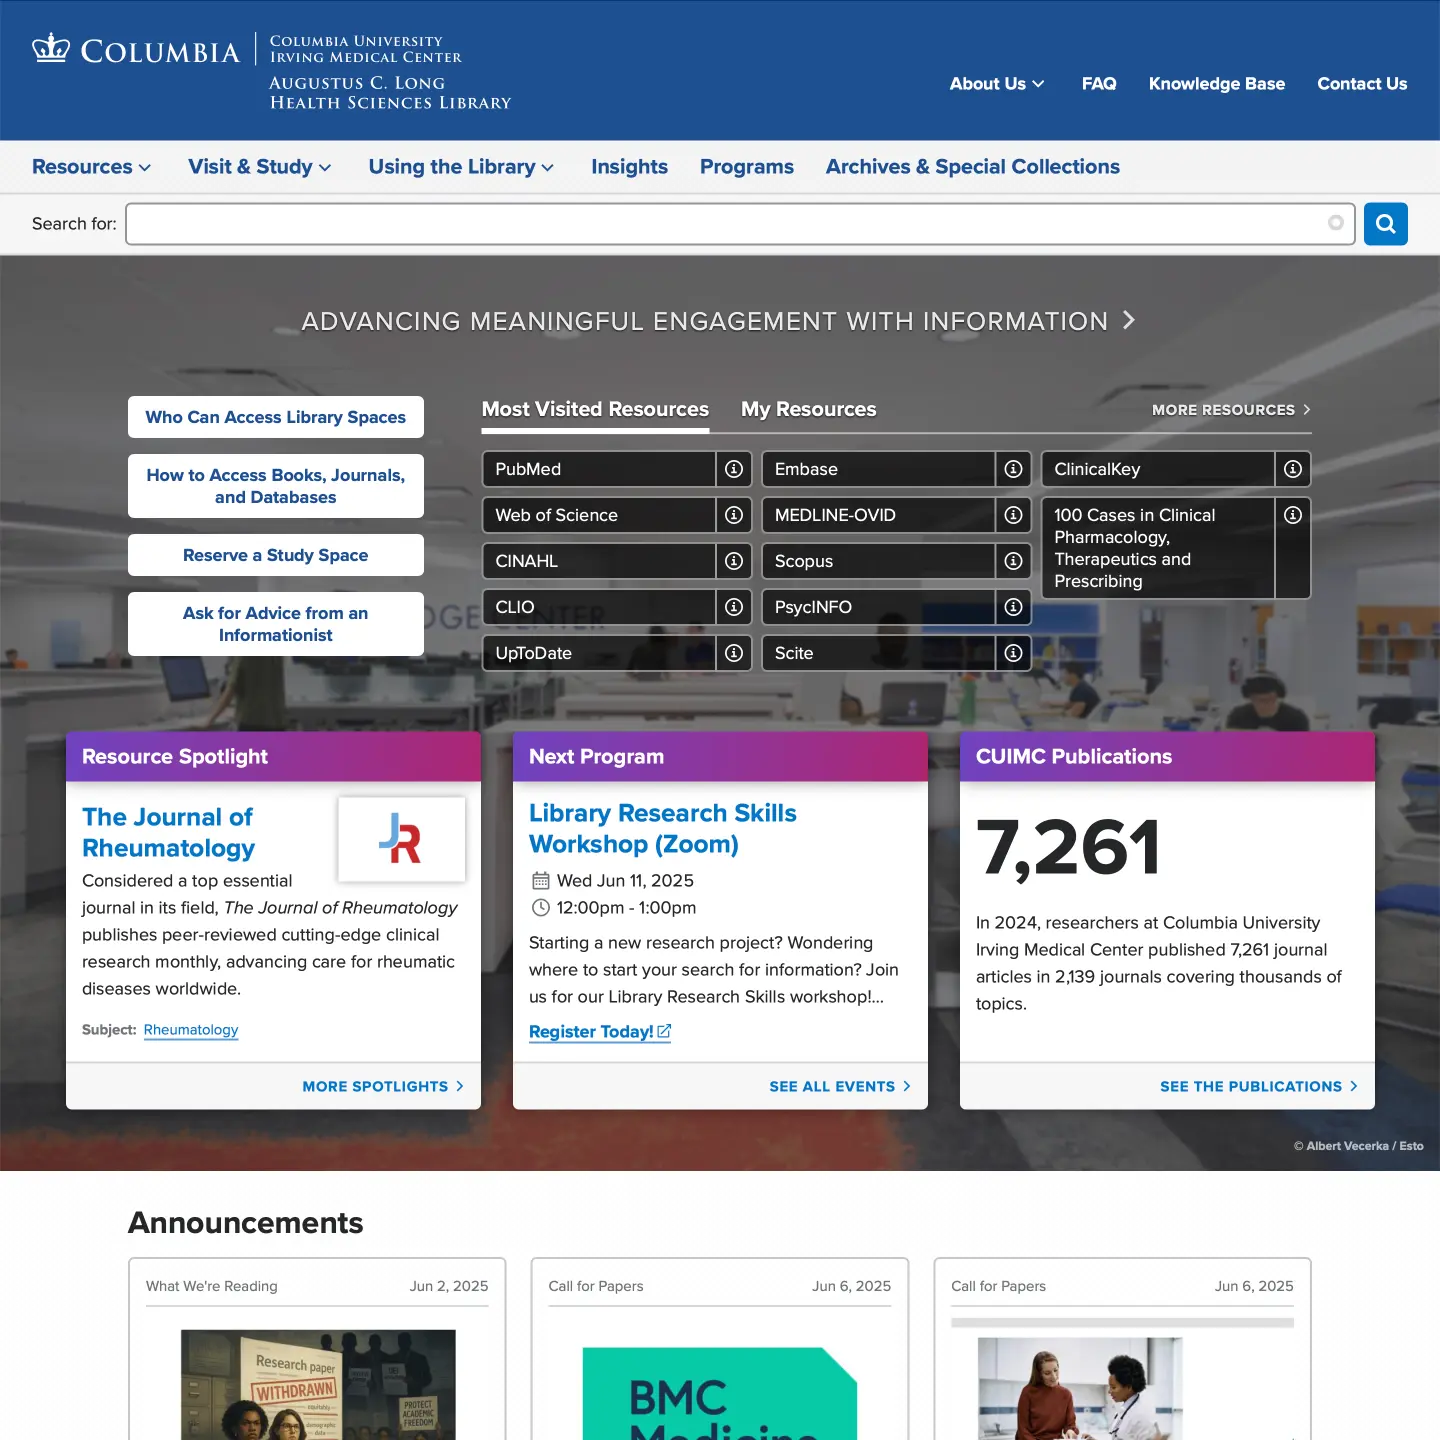The width and height of the screenshot is (1440, 1440).
Task: Open the CLIO resource
Action: (x=599, y=607)
